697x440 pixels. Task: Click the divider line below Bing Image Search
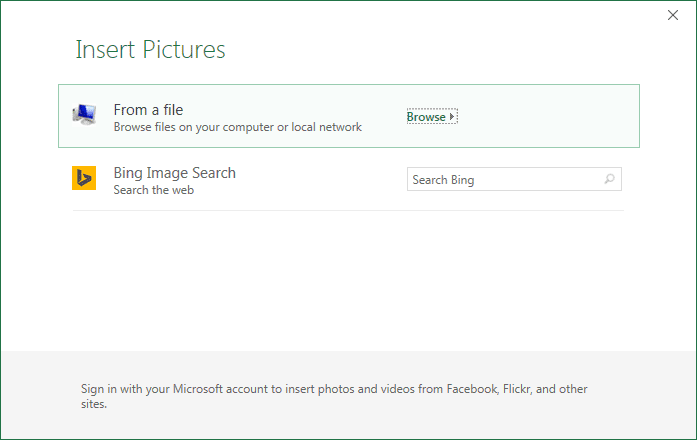click(x=347, y=210)
